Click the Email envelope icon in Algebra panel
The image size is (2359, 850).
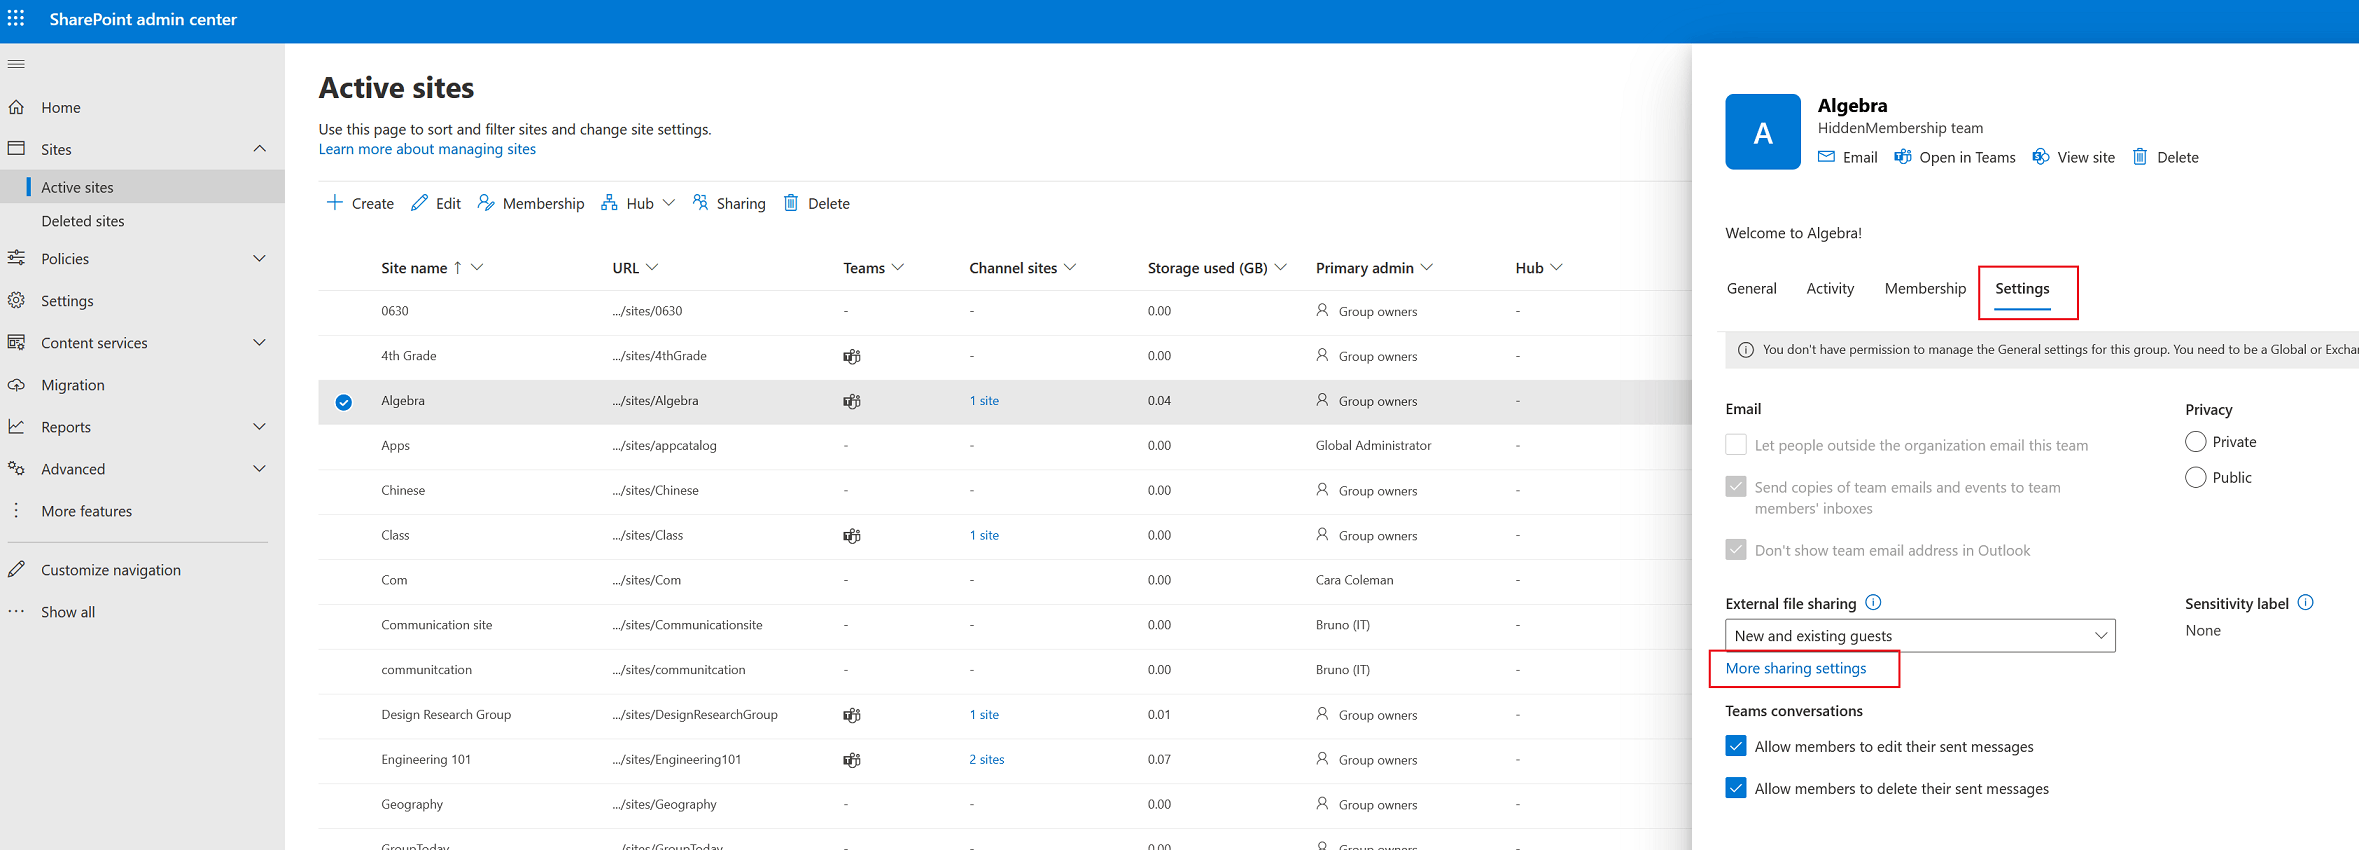click(1826, 157)
